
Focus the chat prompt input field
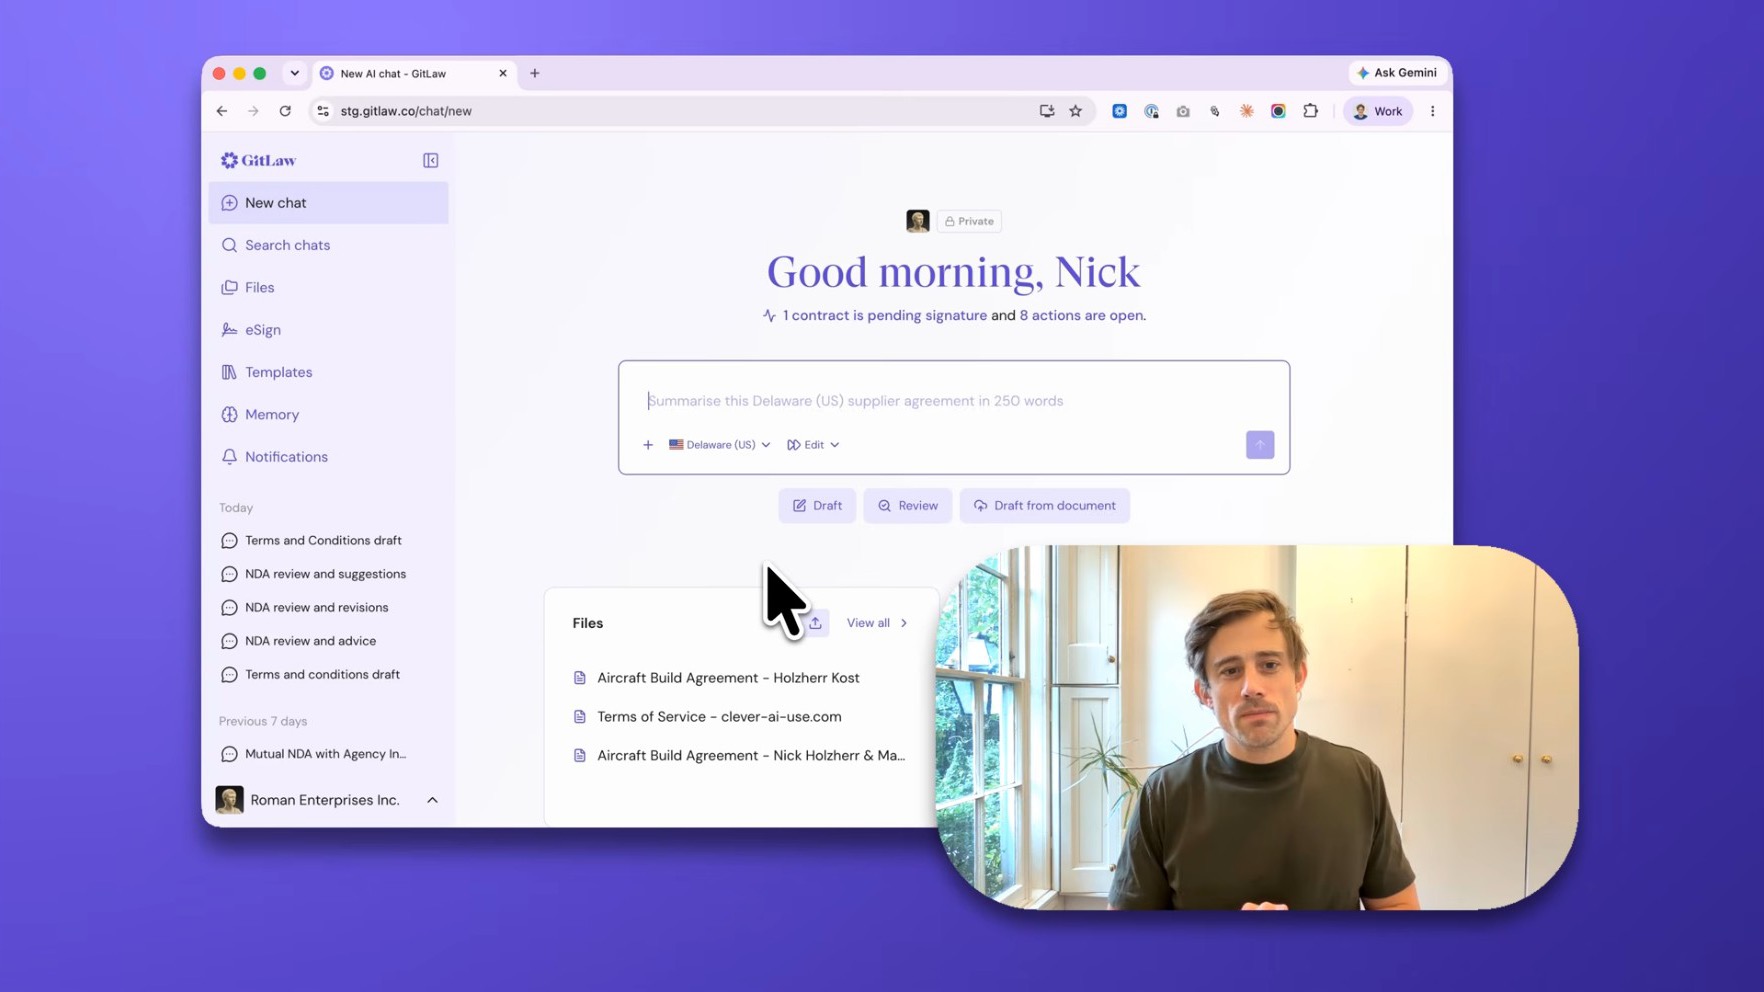(953, 401)
